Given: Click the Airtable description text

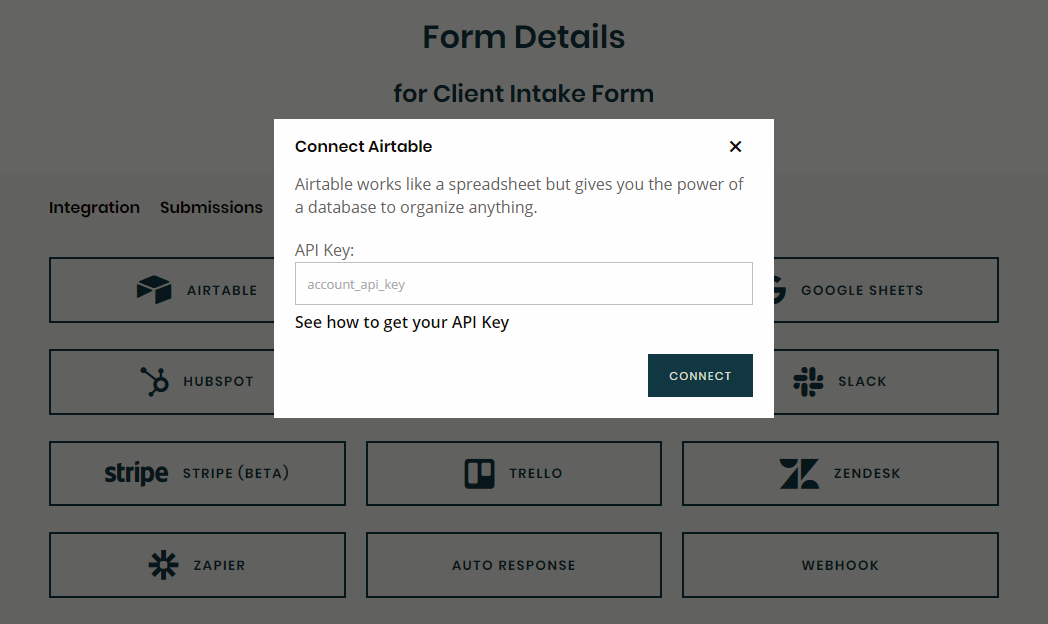Looking at the screenshot, I should click(x=518, y=196).
